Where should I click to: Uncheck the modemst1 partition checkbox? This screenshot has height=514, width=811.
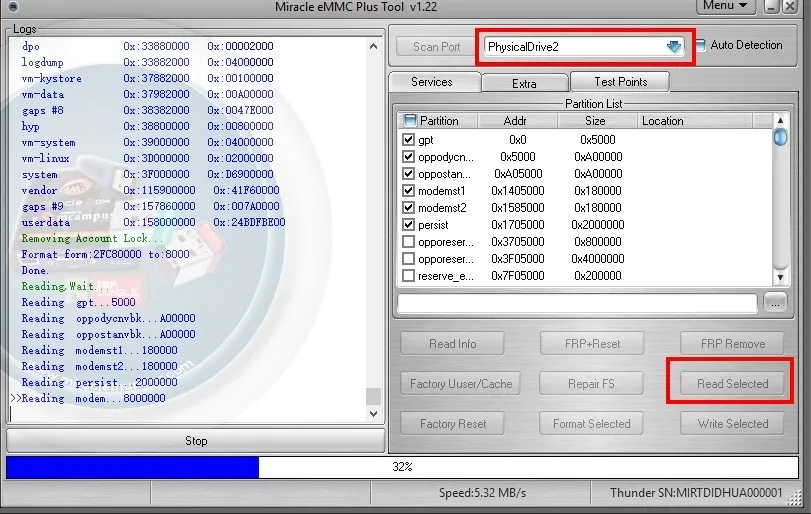[x=408, y=191]
